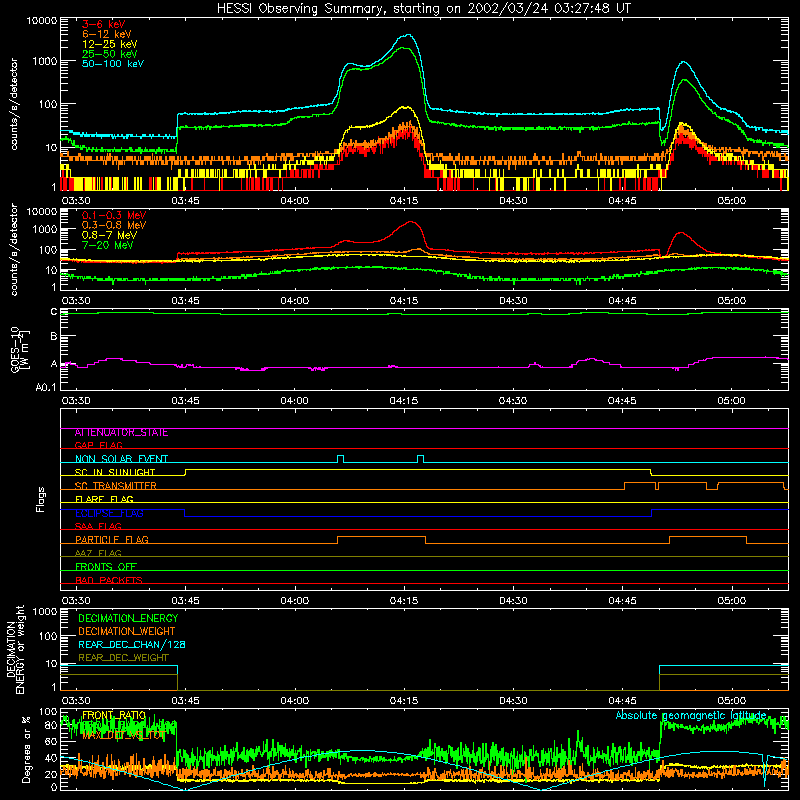Click the FLARE_FLAG label

104,499
